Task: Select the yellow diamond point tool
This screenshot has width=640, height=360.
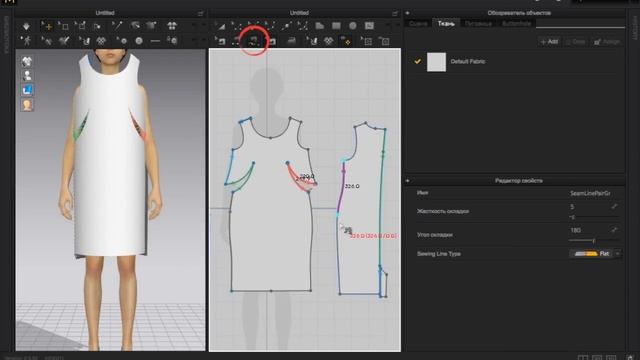Action: pyautogui.click(x=346, y=41)
